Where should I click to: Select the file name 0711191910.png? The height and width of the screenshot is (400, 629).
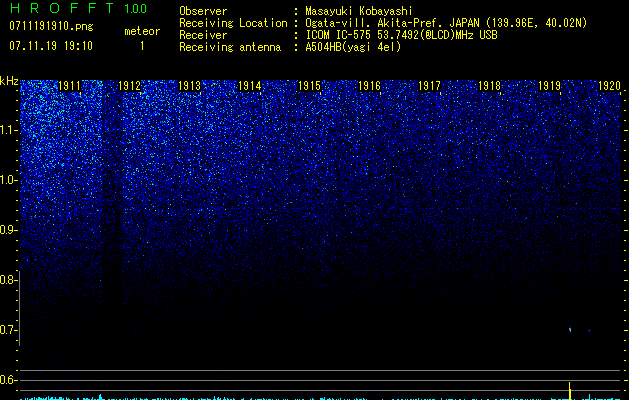[51, 27]
